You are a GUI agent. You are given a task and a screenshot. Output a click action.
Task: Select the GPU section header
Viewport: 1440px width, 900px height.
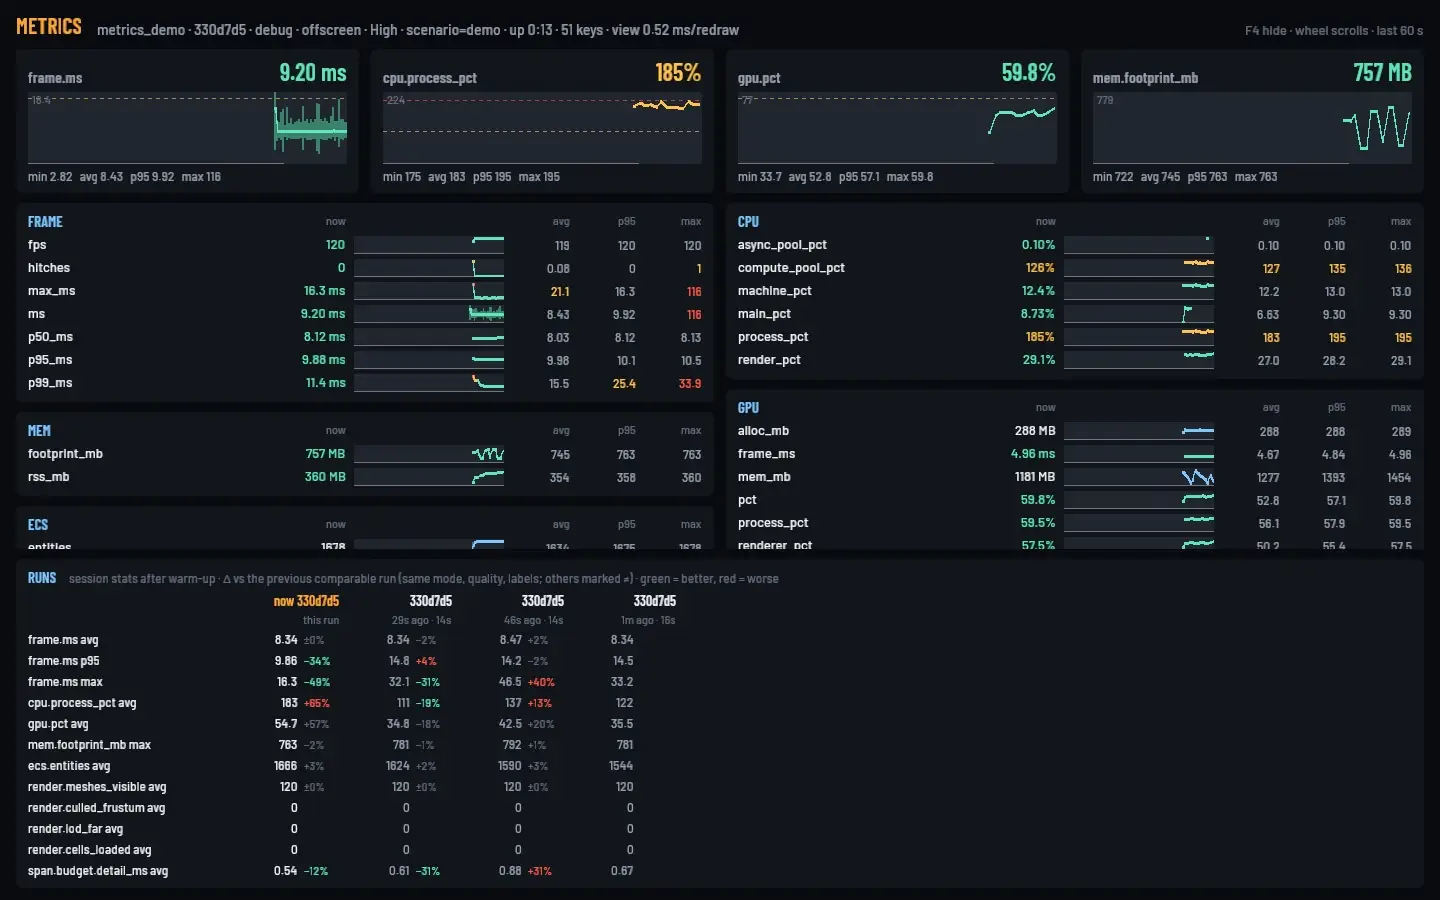748,408
